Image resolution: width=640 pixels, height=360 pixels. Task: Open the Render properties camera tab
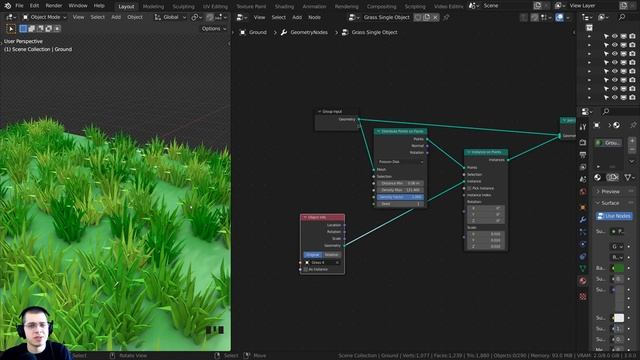click(583, 142)
